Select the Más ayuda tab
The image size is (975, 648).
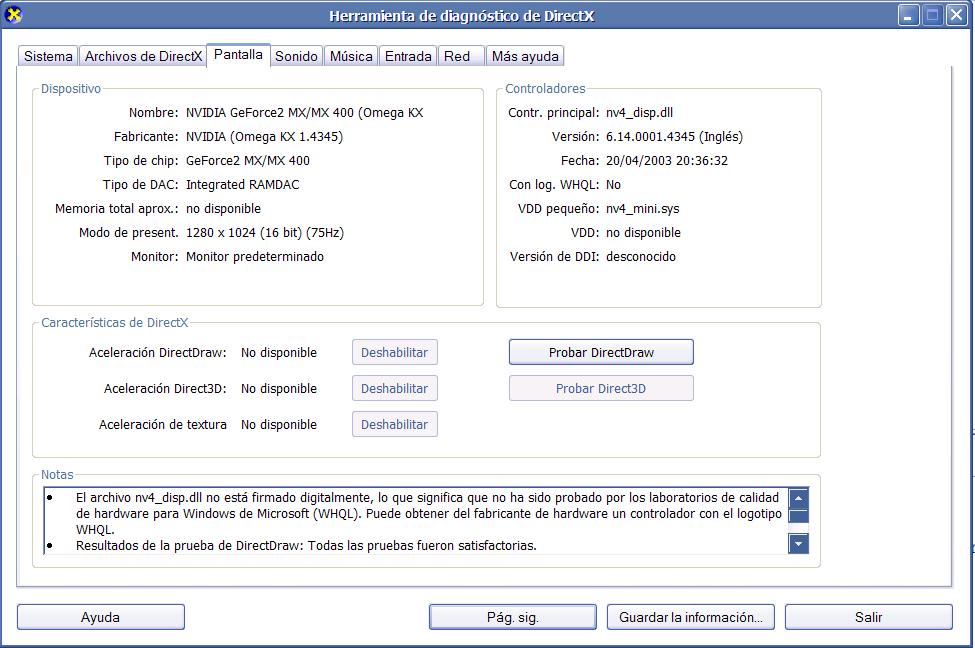point(525,56)
